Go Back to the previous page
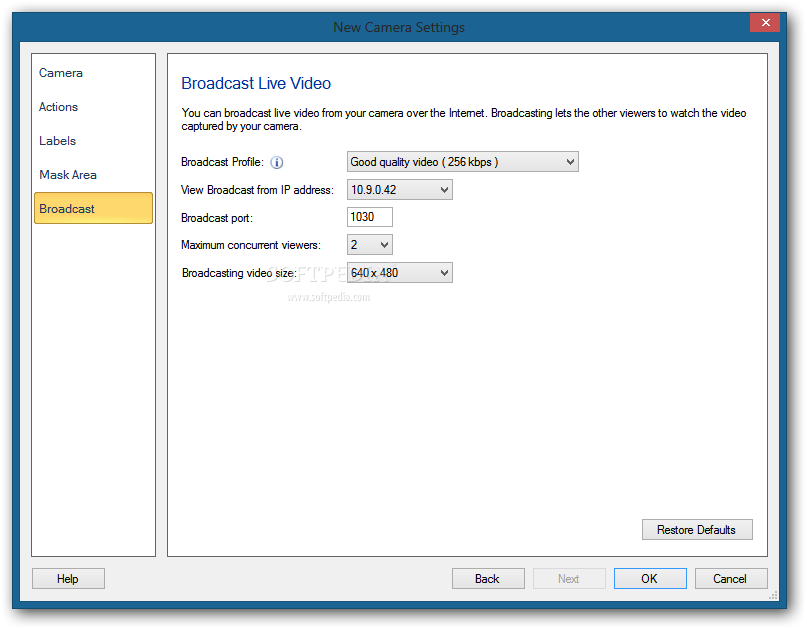Image resolution: width=807 pixels, height=629 pixels. point(488,579)
